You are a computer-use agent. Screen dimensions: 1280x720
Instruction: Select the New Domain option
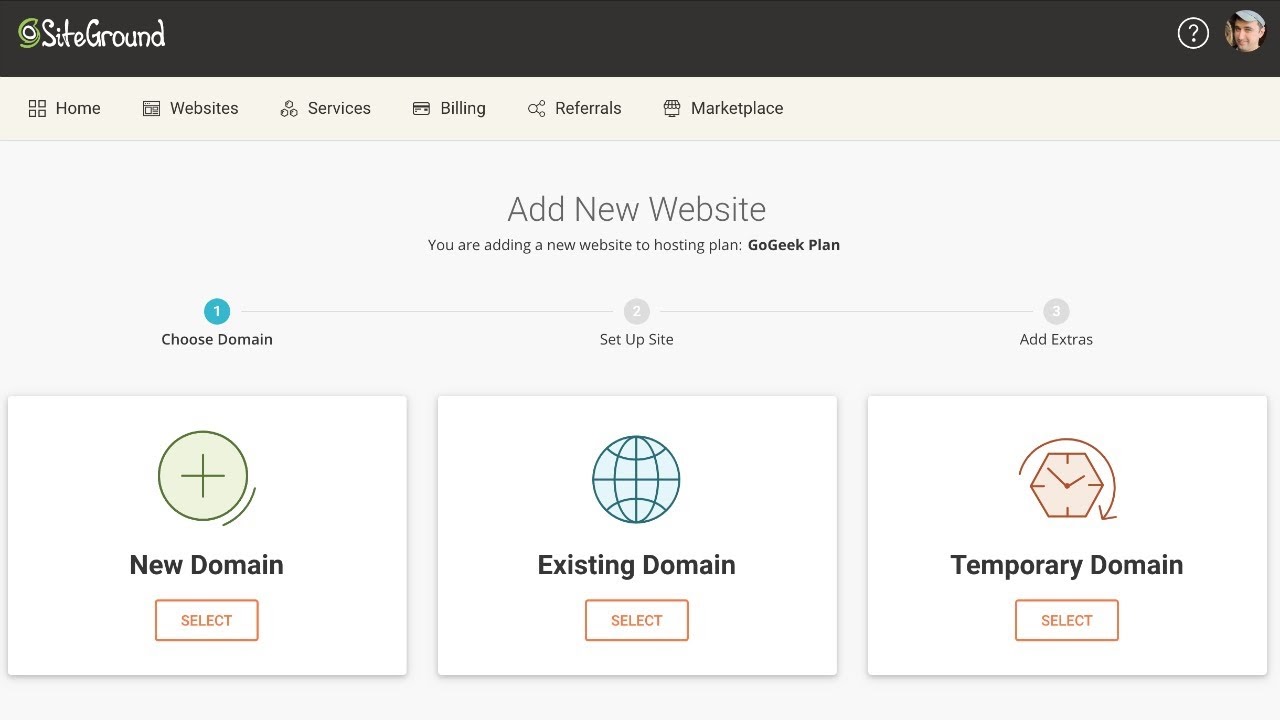tap(206, 620)
